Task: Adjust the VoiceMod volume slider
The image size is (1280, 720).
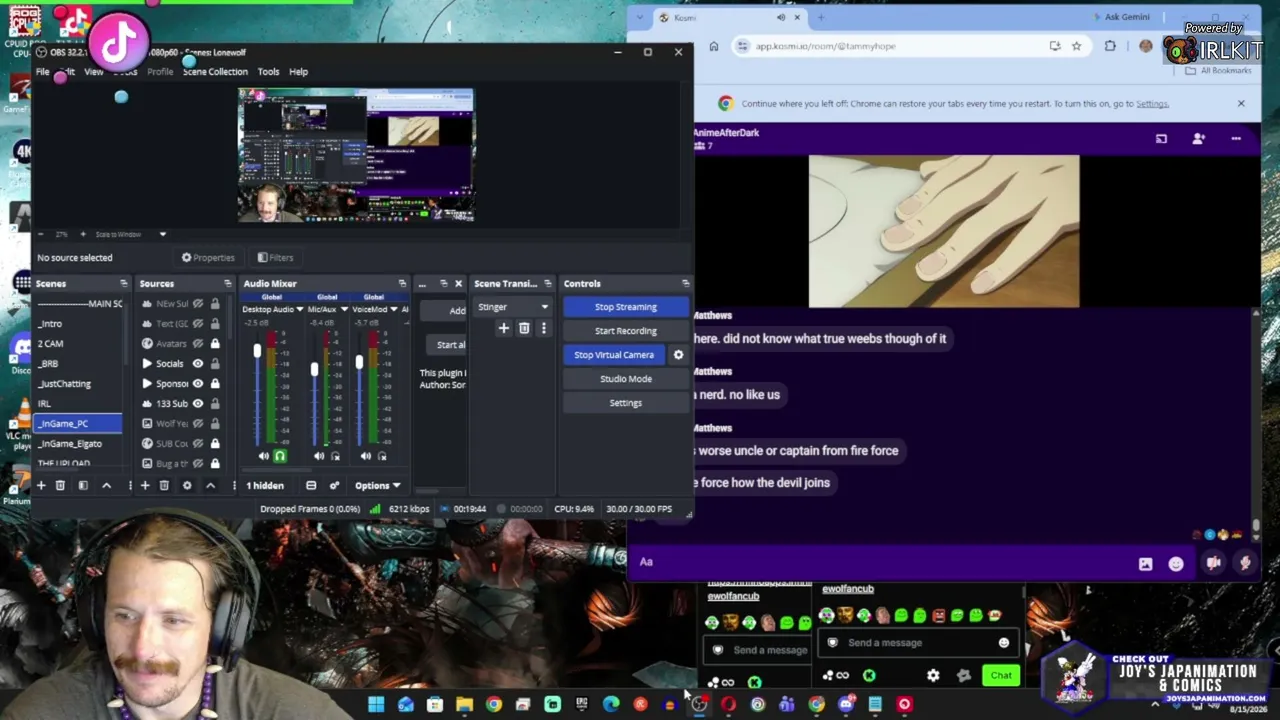Action: tap(359, 362)
